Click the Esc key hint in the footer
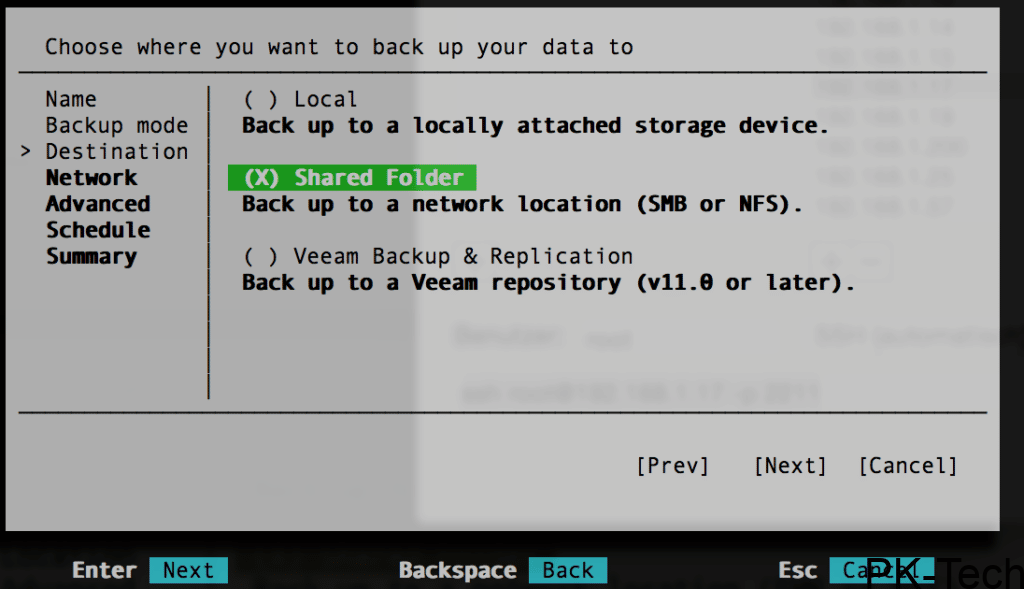 [797, 570]
